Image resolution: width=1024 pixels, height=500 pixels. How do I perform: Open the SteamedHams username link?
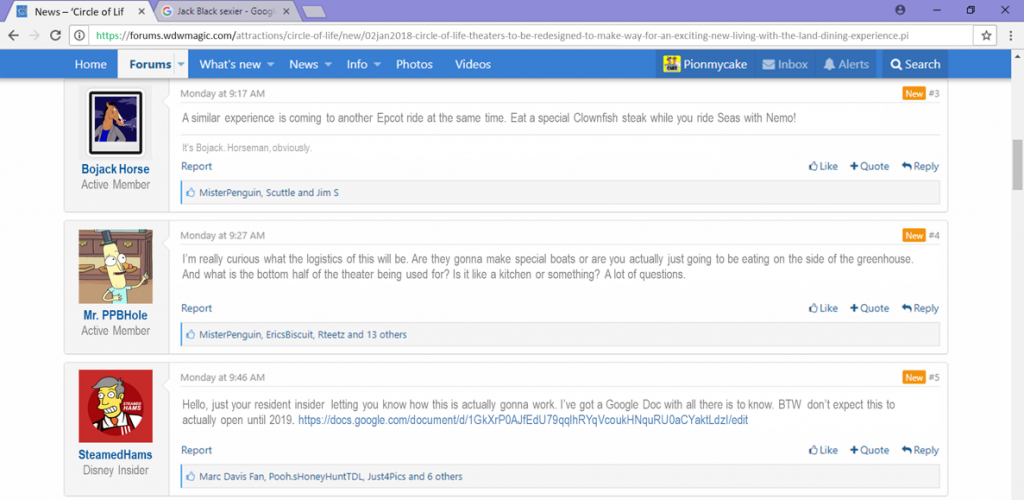tap(116, 455)
